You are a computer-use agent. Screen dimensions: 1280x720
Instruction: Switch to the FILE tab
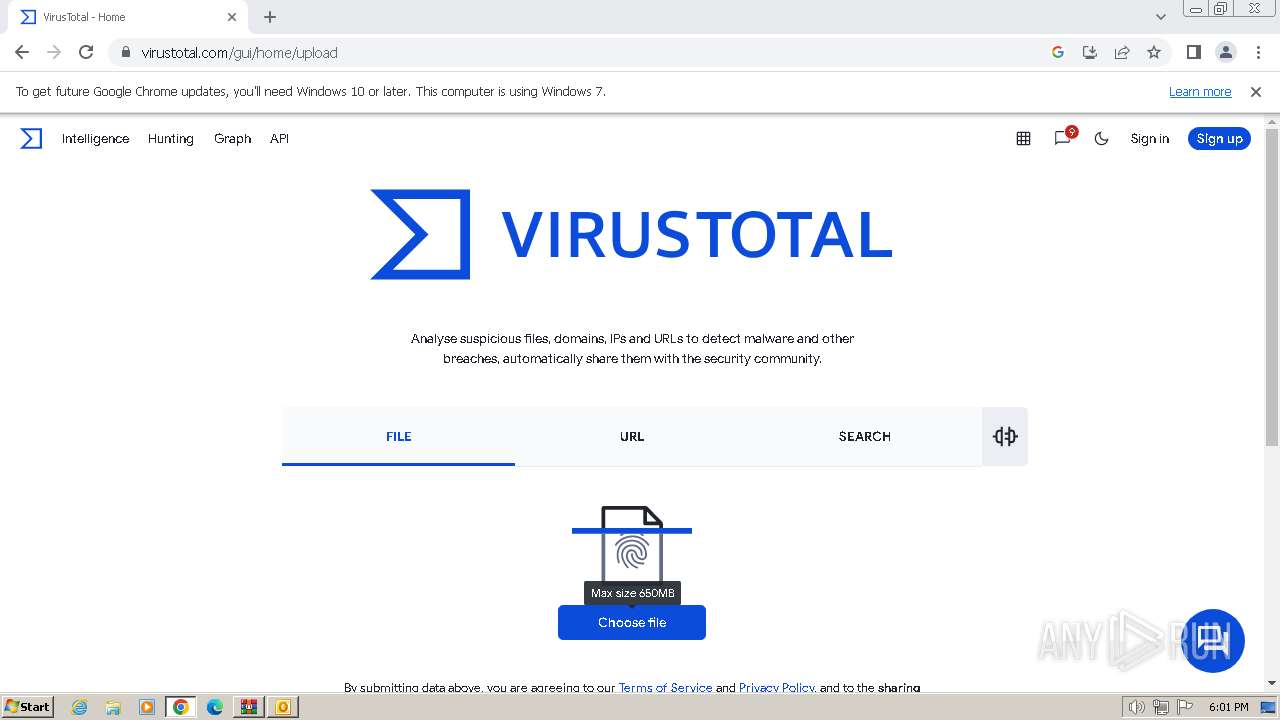click(x=398, y=436)
